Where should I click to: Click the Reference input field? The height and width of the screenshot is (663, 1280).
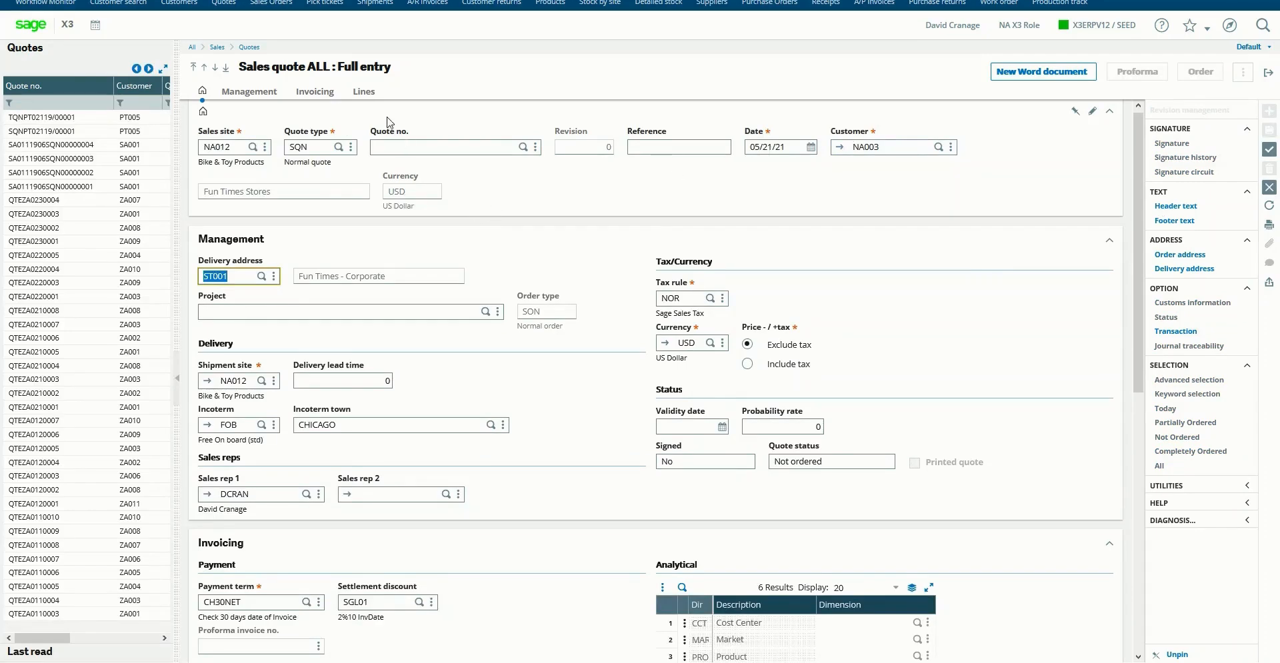pos(678,147)
